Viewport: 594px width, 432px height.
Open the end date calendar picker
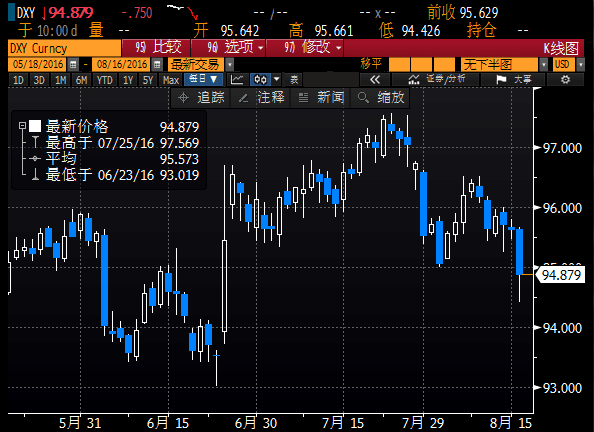tap(157, 65)
